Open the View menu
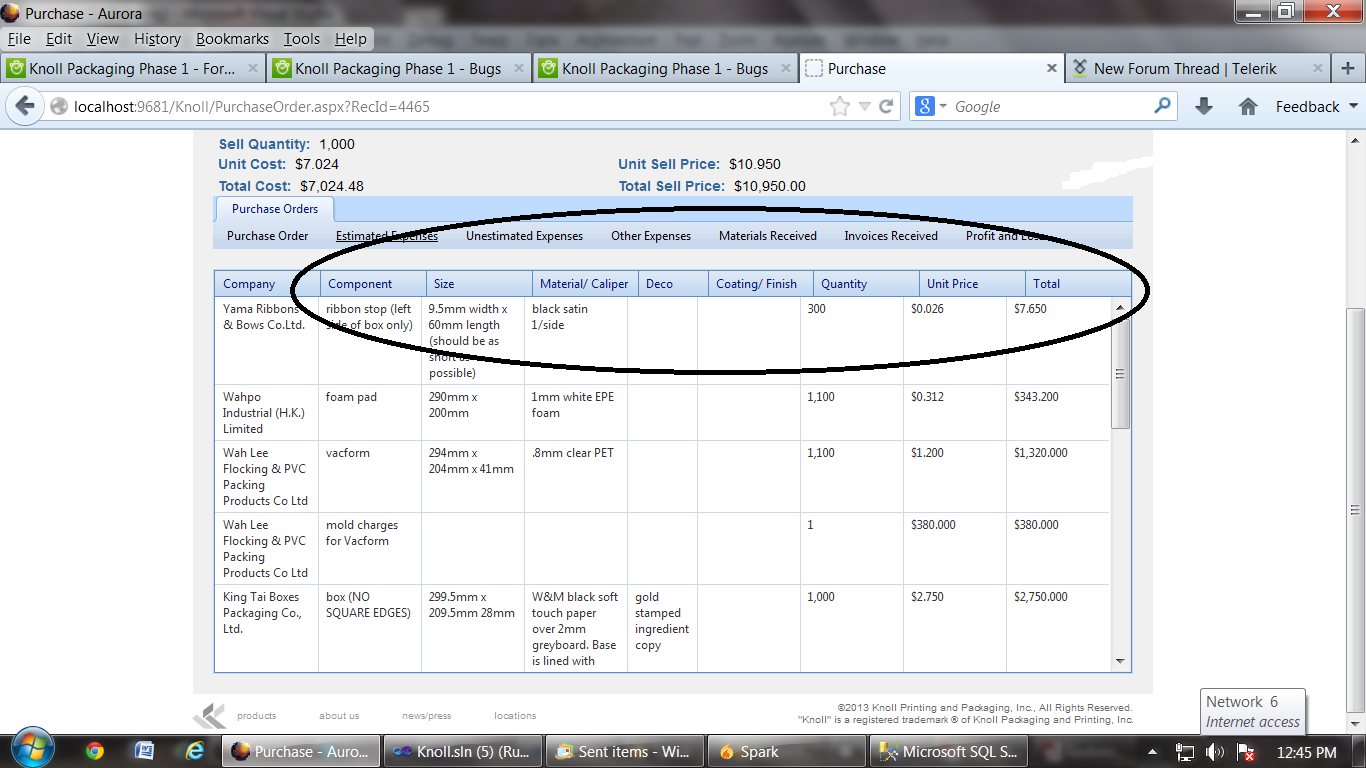The image size is (1366, 768). tap(102, 39)
